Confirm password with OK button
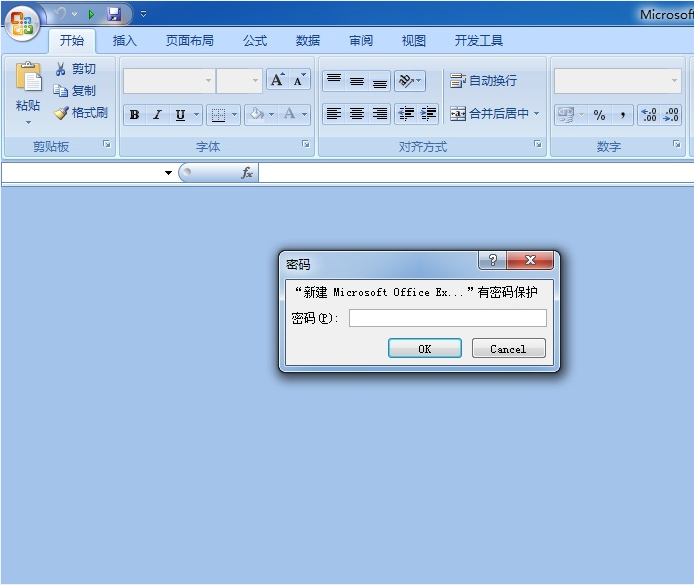 coord(425,348)
